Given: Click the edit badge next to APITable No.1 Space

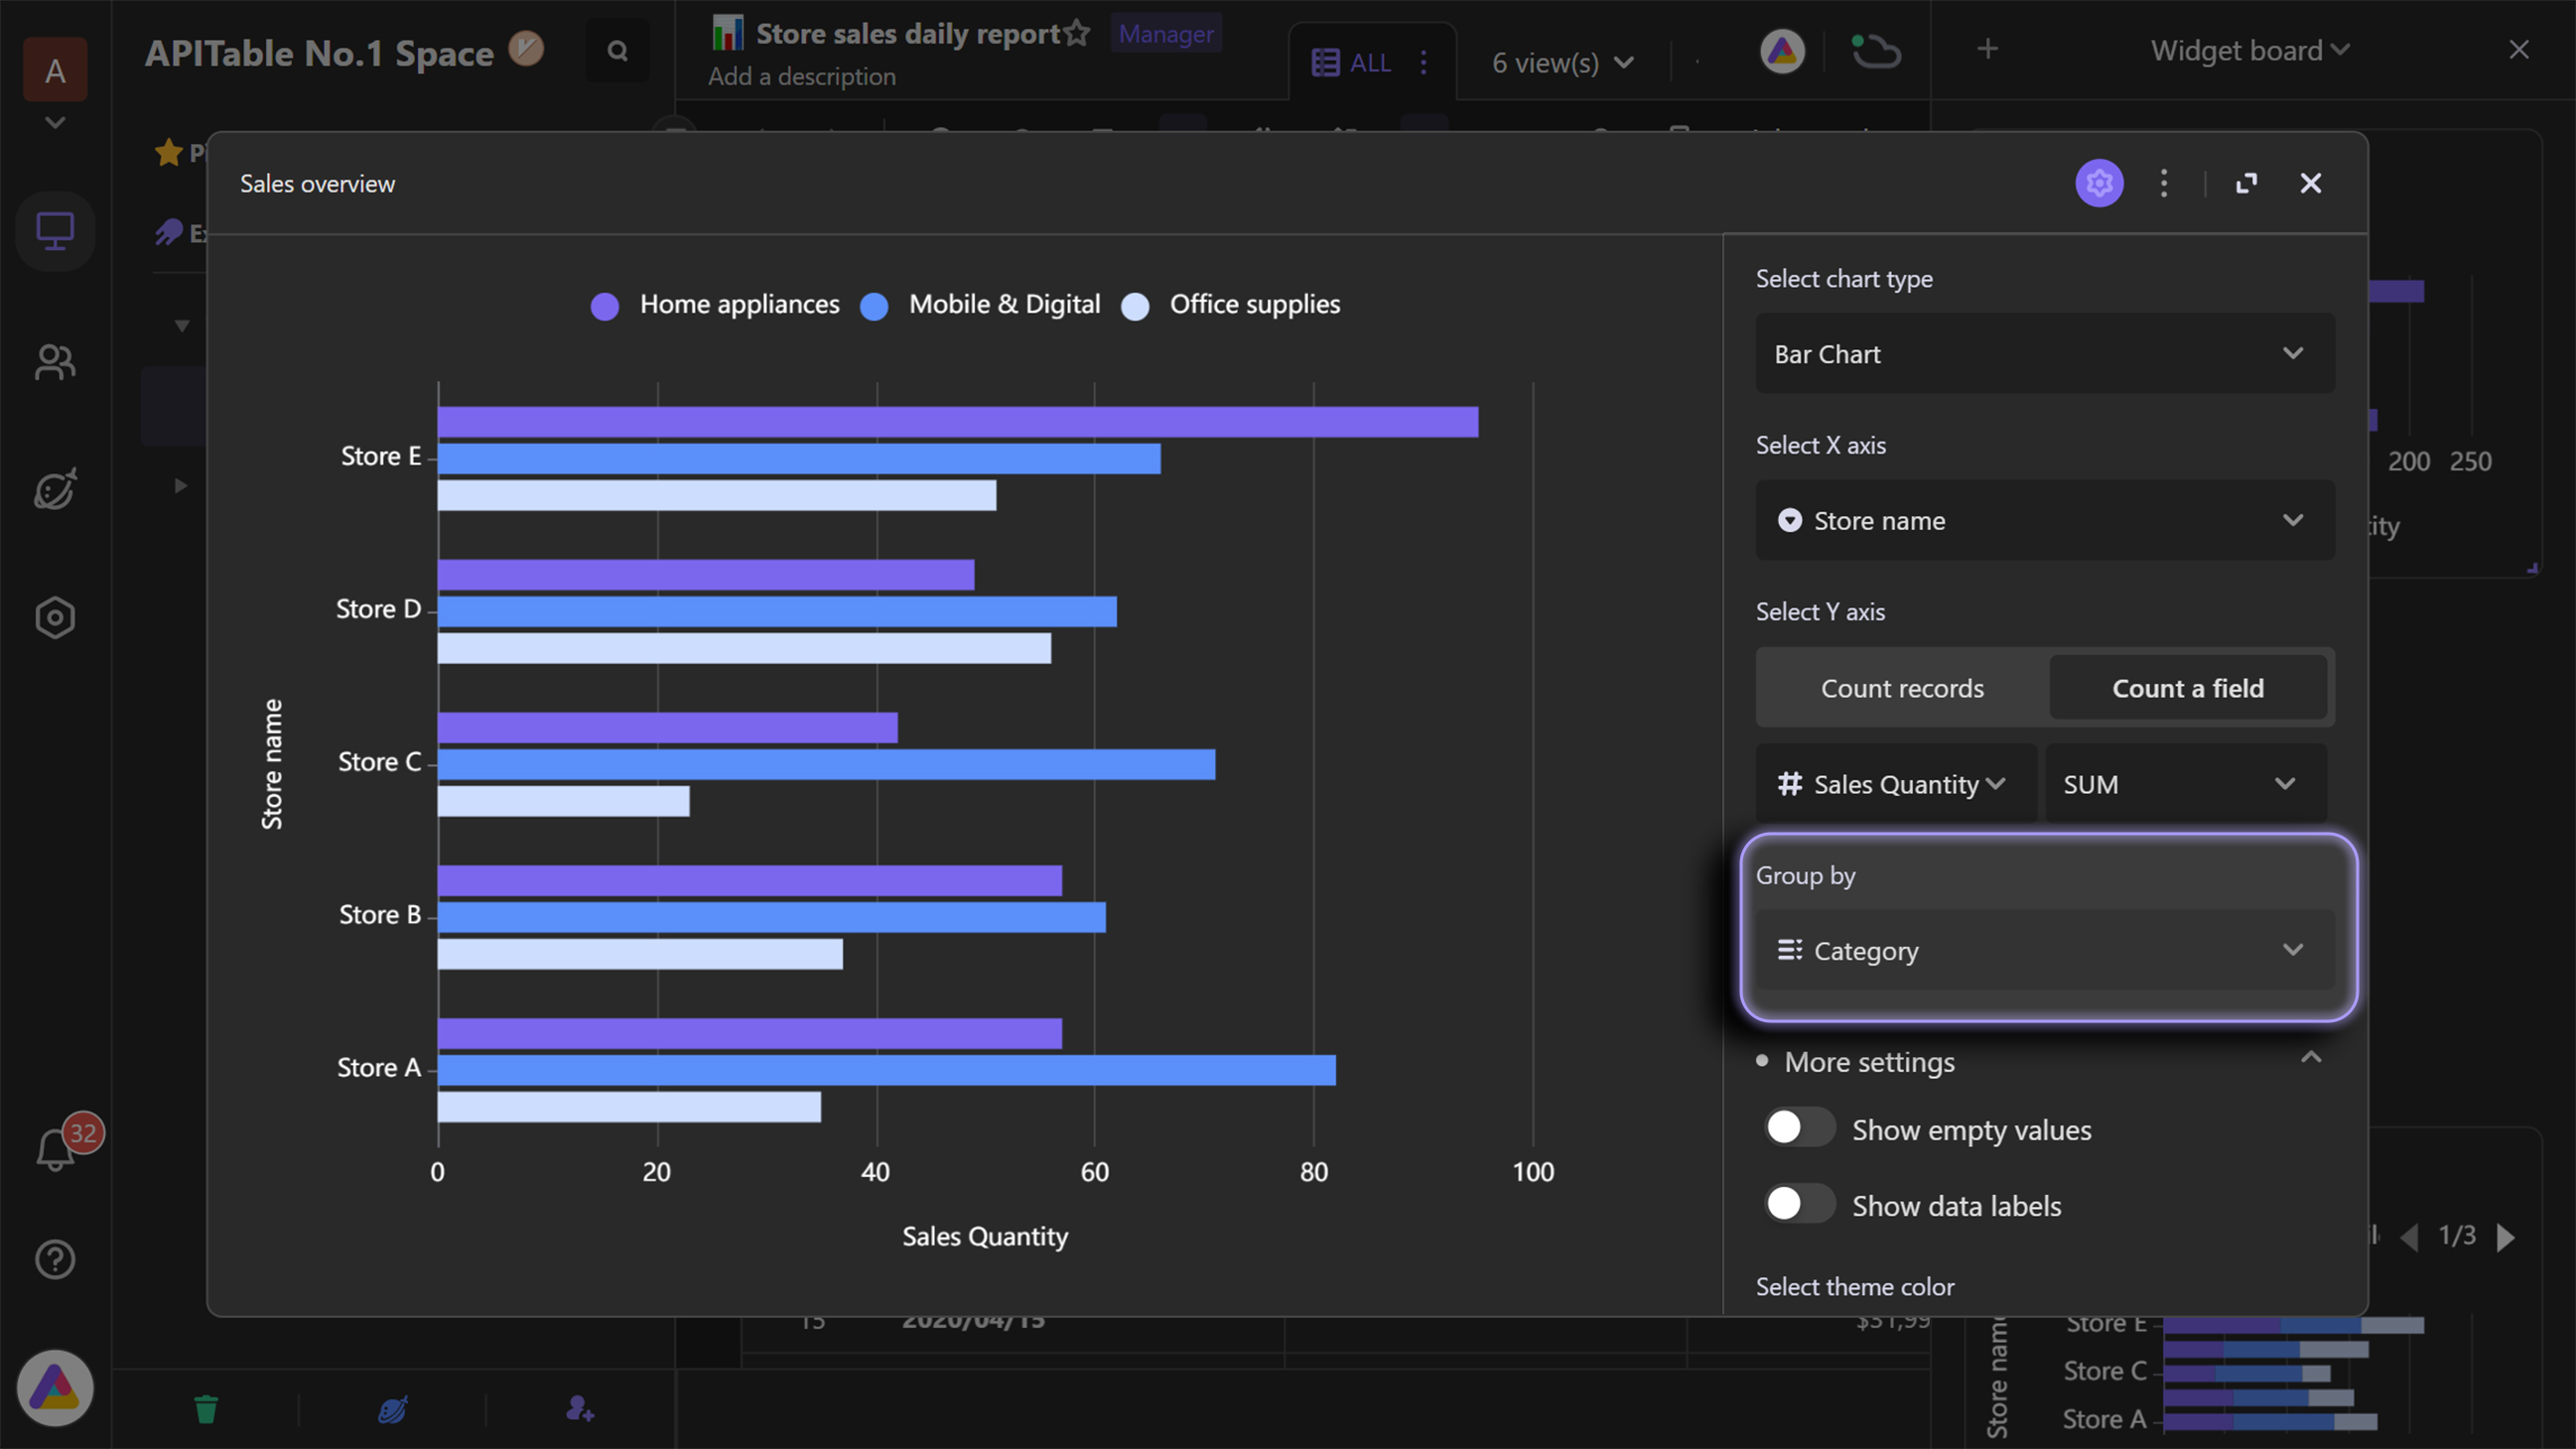Looking at the screenshot, I should [x=526, y=49].
